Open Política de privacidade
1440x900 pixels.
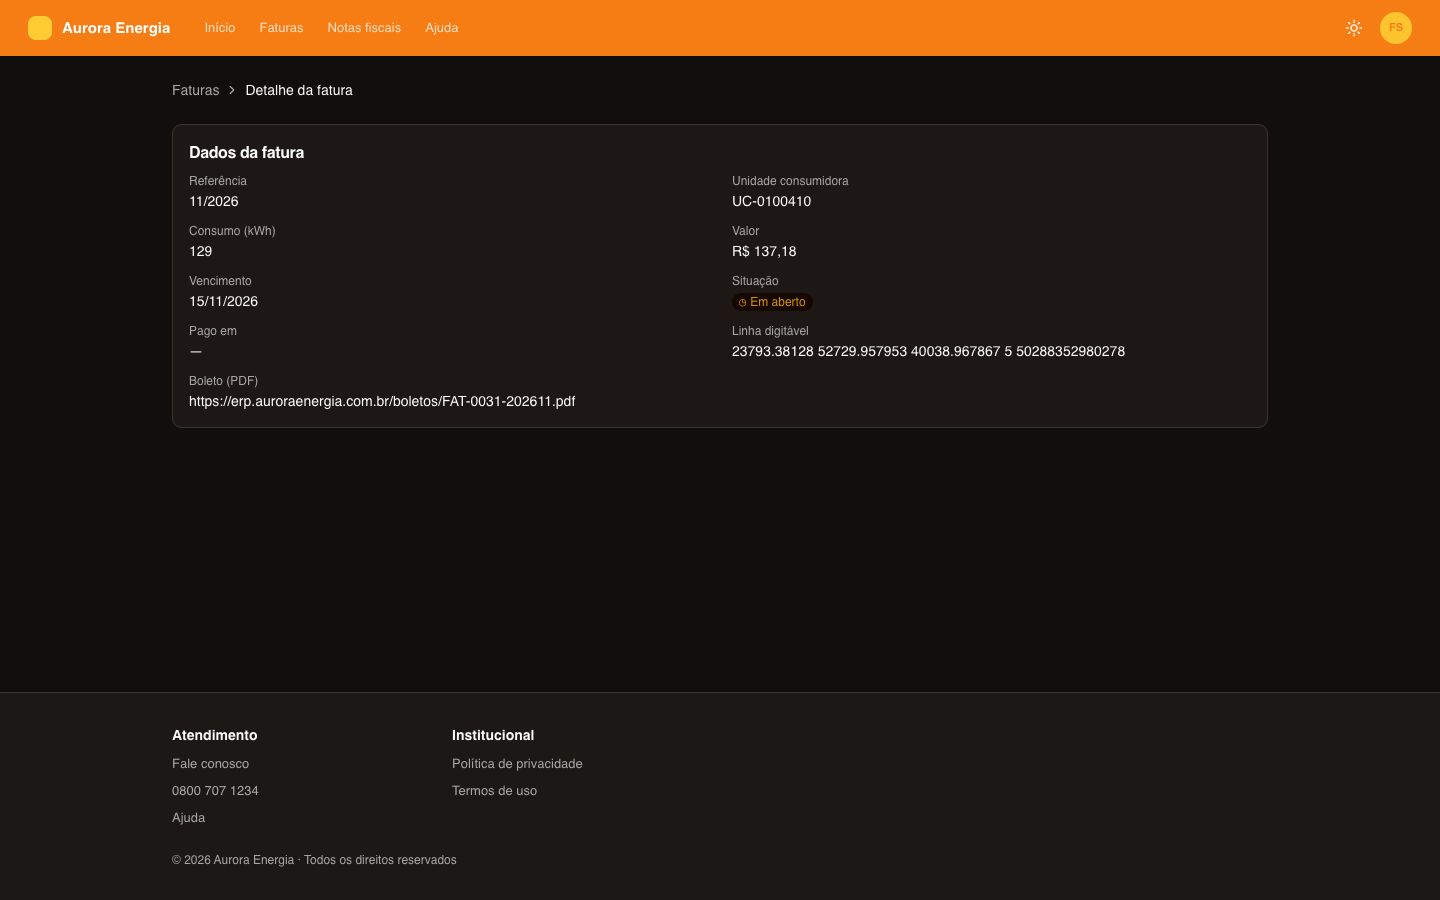click(517, 763)
